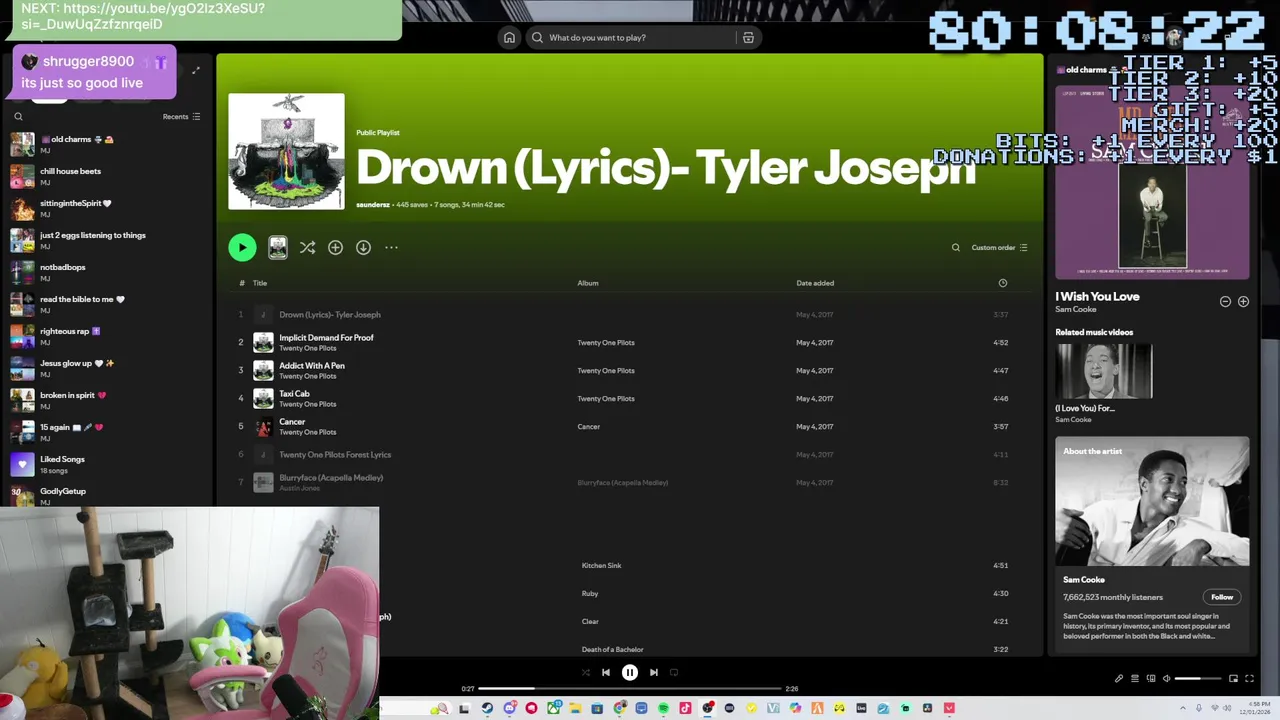
Task: Skip to the previous track
Action: [x=605, y=673]
